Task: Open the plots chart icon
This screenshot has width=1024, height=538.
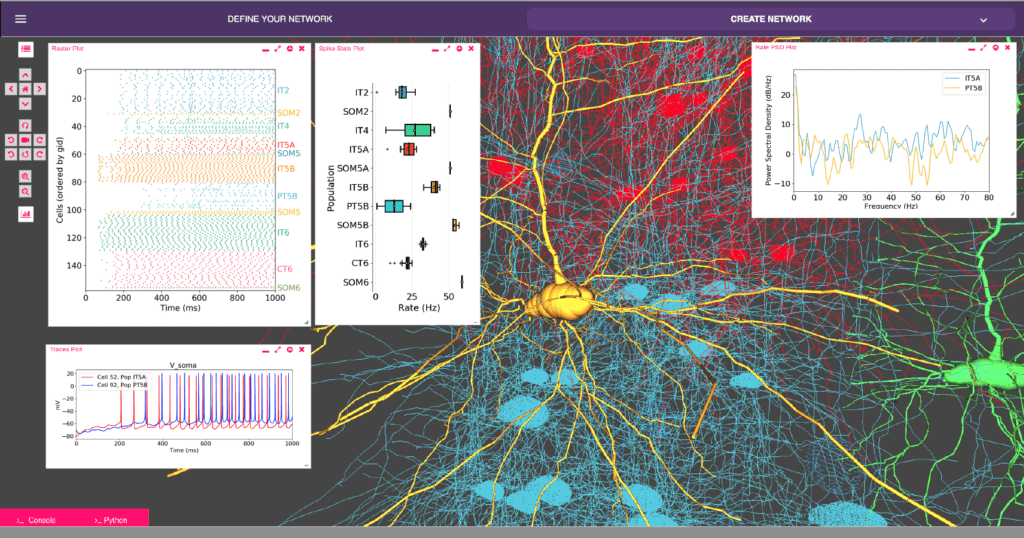Action: (x=25, y=213)
